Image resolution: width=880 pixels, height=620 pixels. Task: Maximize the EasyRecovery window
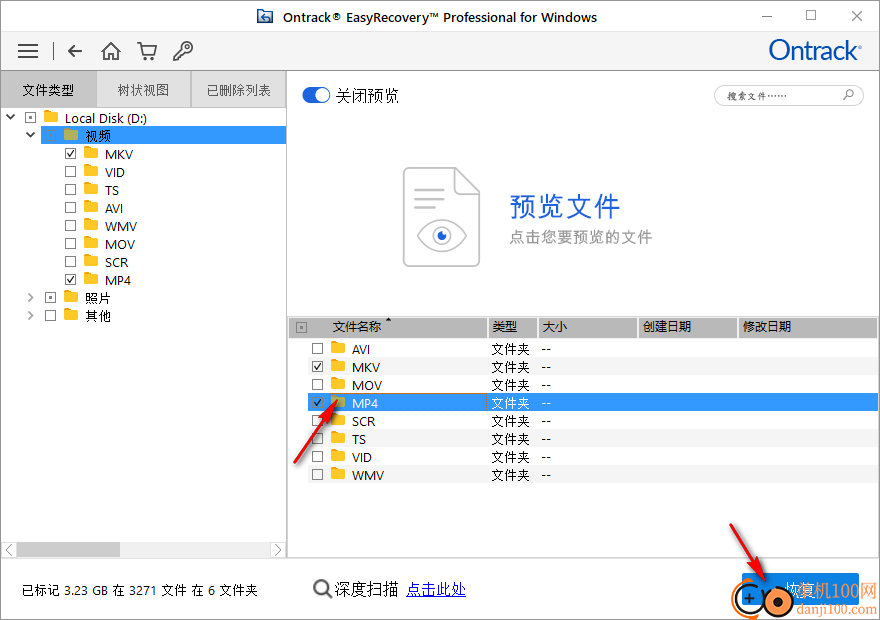point(811,16)
